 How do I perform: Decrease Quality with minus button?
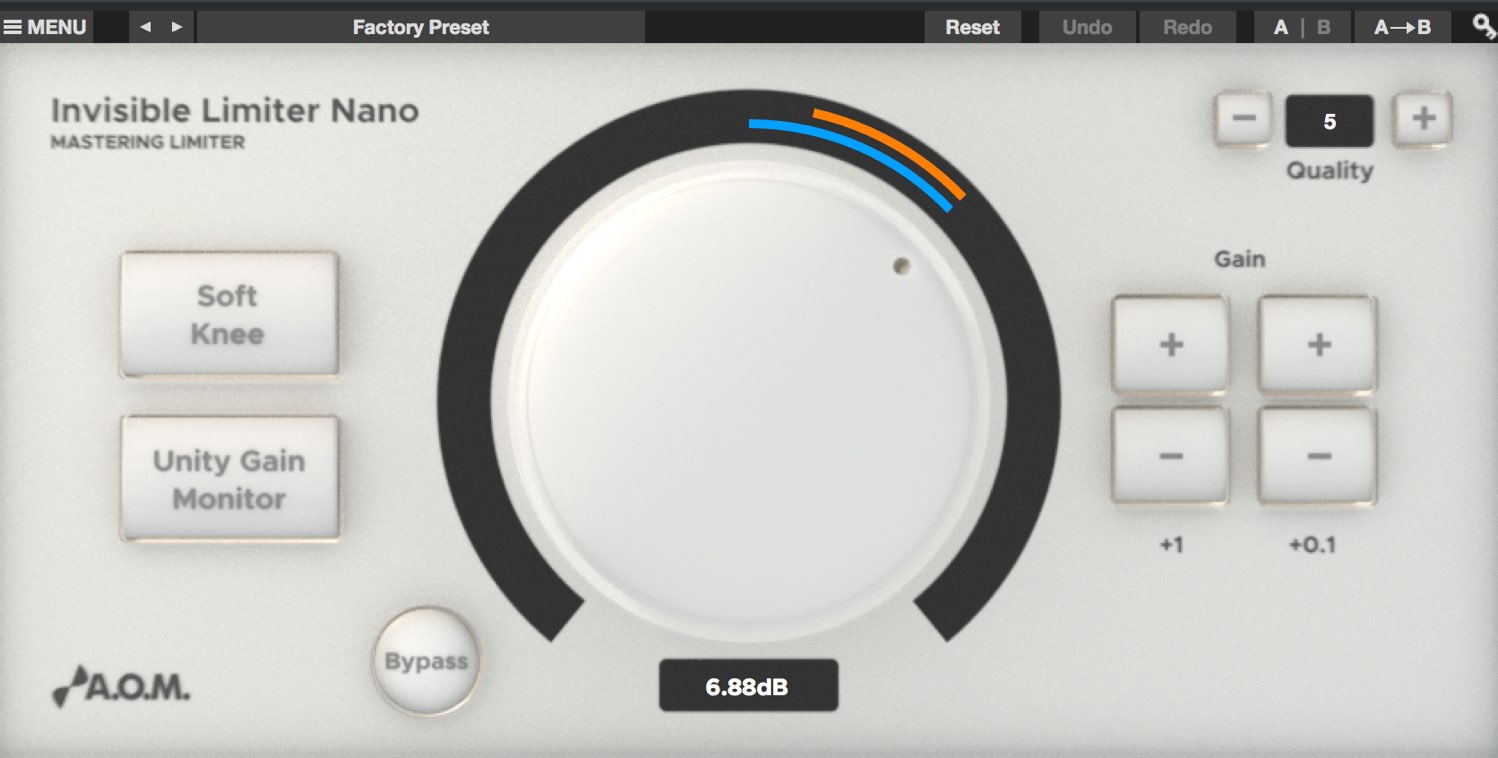click(1243, 119)
